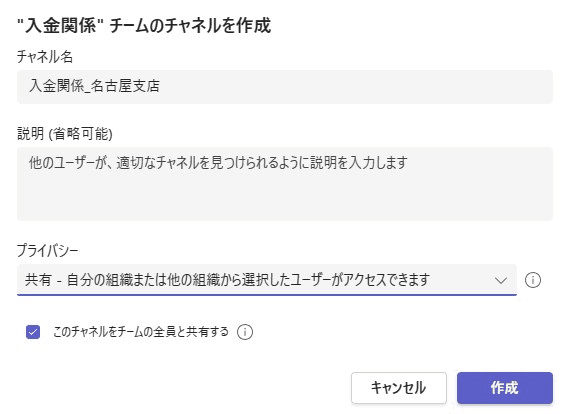Click the プライバシー field label
Image resolution: width=570 pixels, height=414 pixels.
[x=48, y=250]
